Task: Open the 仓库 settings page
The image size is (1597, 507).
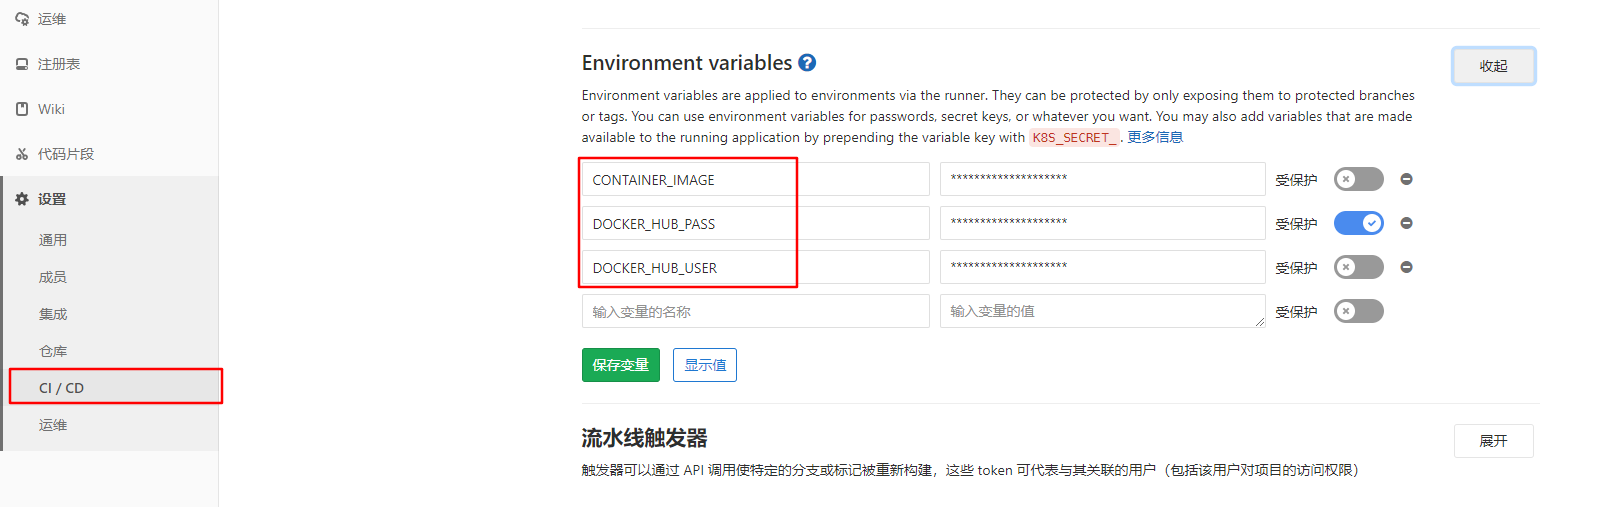Action: pyautogui.click(x=53, y=351)
